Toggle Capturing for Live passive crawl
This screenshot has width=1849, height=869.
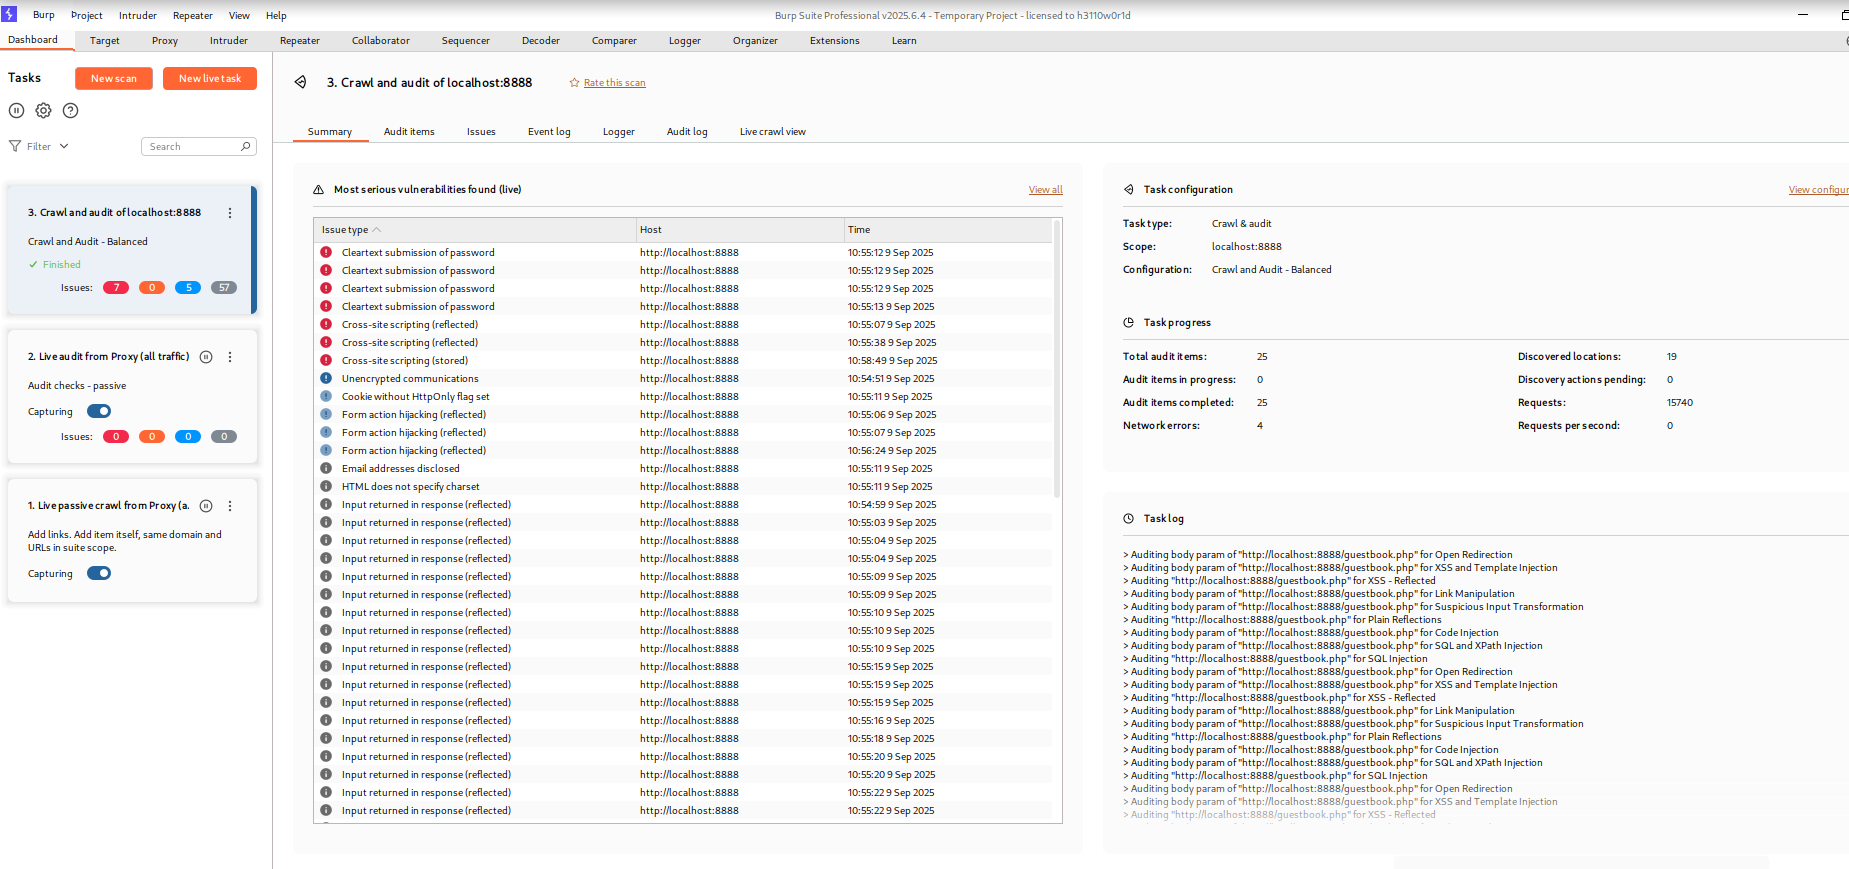click(x=99, y=573)
